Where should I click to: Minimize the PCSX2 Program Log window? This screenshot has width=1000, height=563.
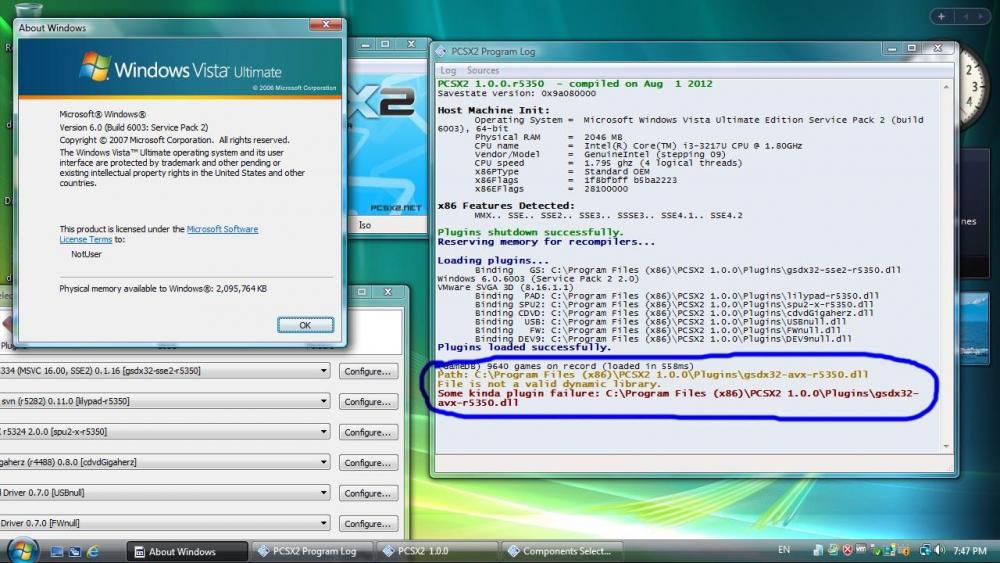(892, 48)
